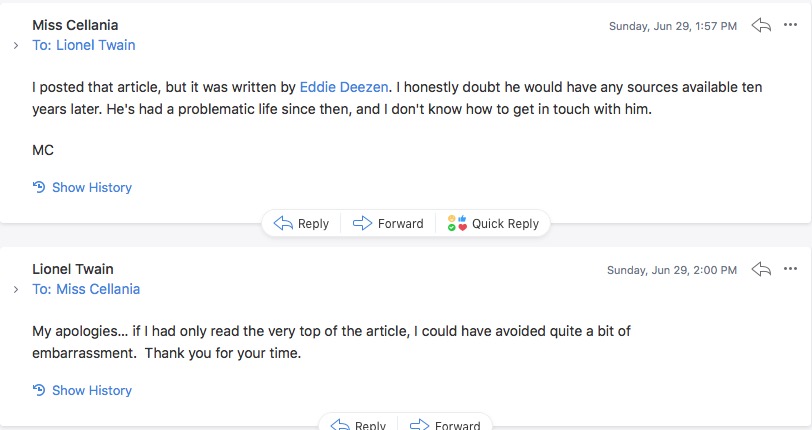Expand recipients of Lionel Twain's message
The height and width of the screenshot is (430, 812).
[x=16, y=290]
